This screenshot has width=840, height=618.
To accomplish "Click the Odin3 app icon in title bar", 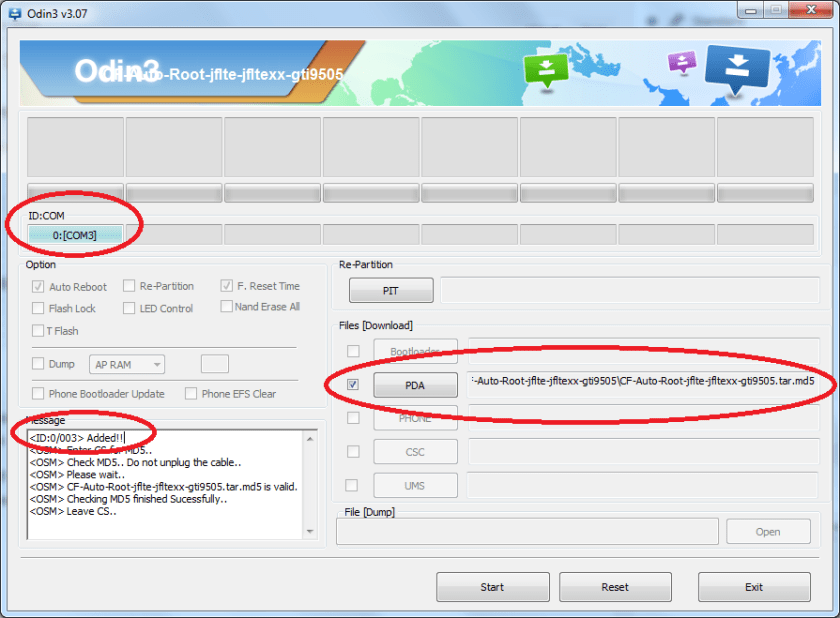I will tap(14, 12).
